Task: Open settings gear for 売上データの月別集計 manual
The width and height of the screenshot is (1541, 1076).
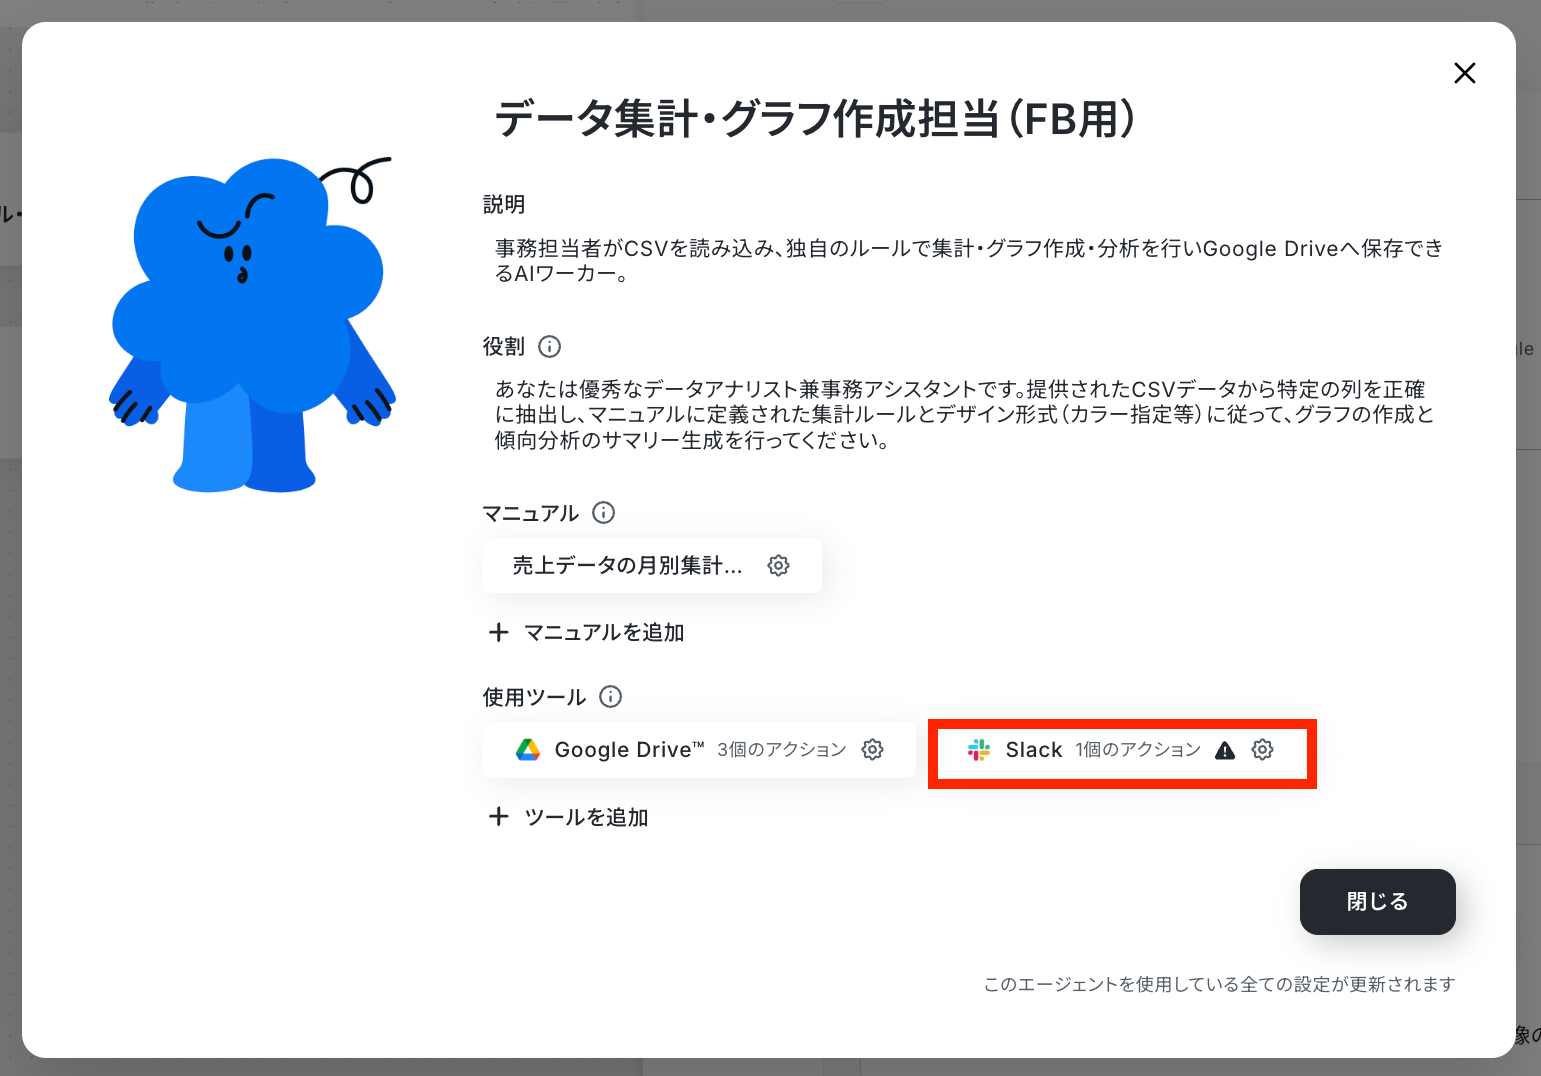Action: [778, 565]
